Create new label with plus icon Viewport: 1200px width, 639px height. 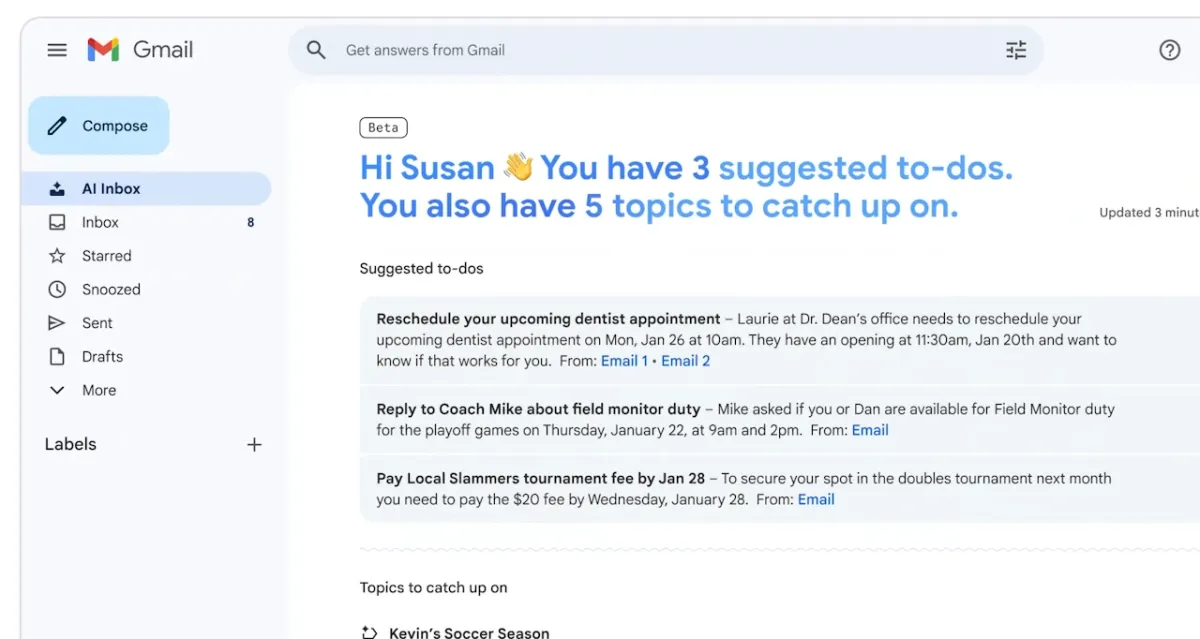[x=254, y=445]
